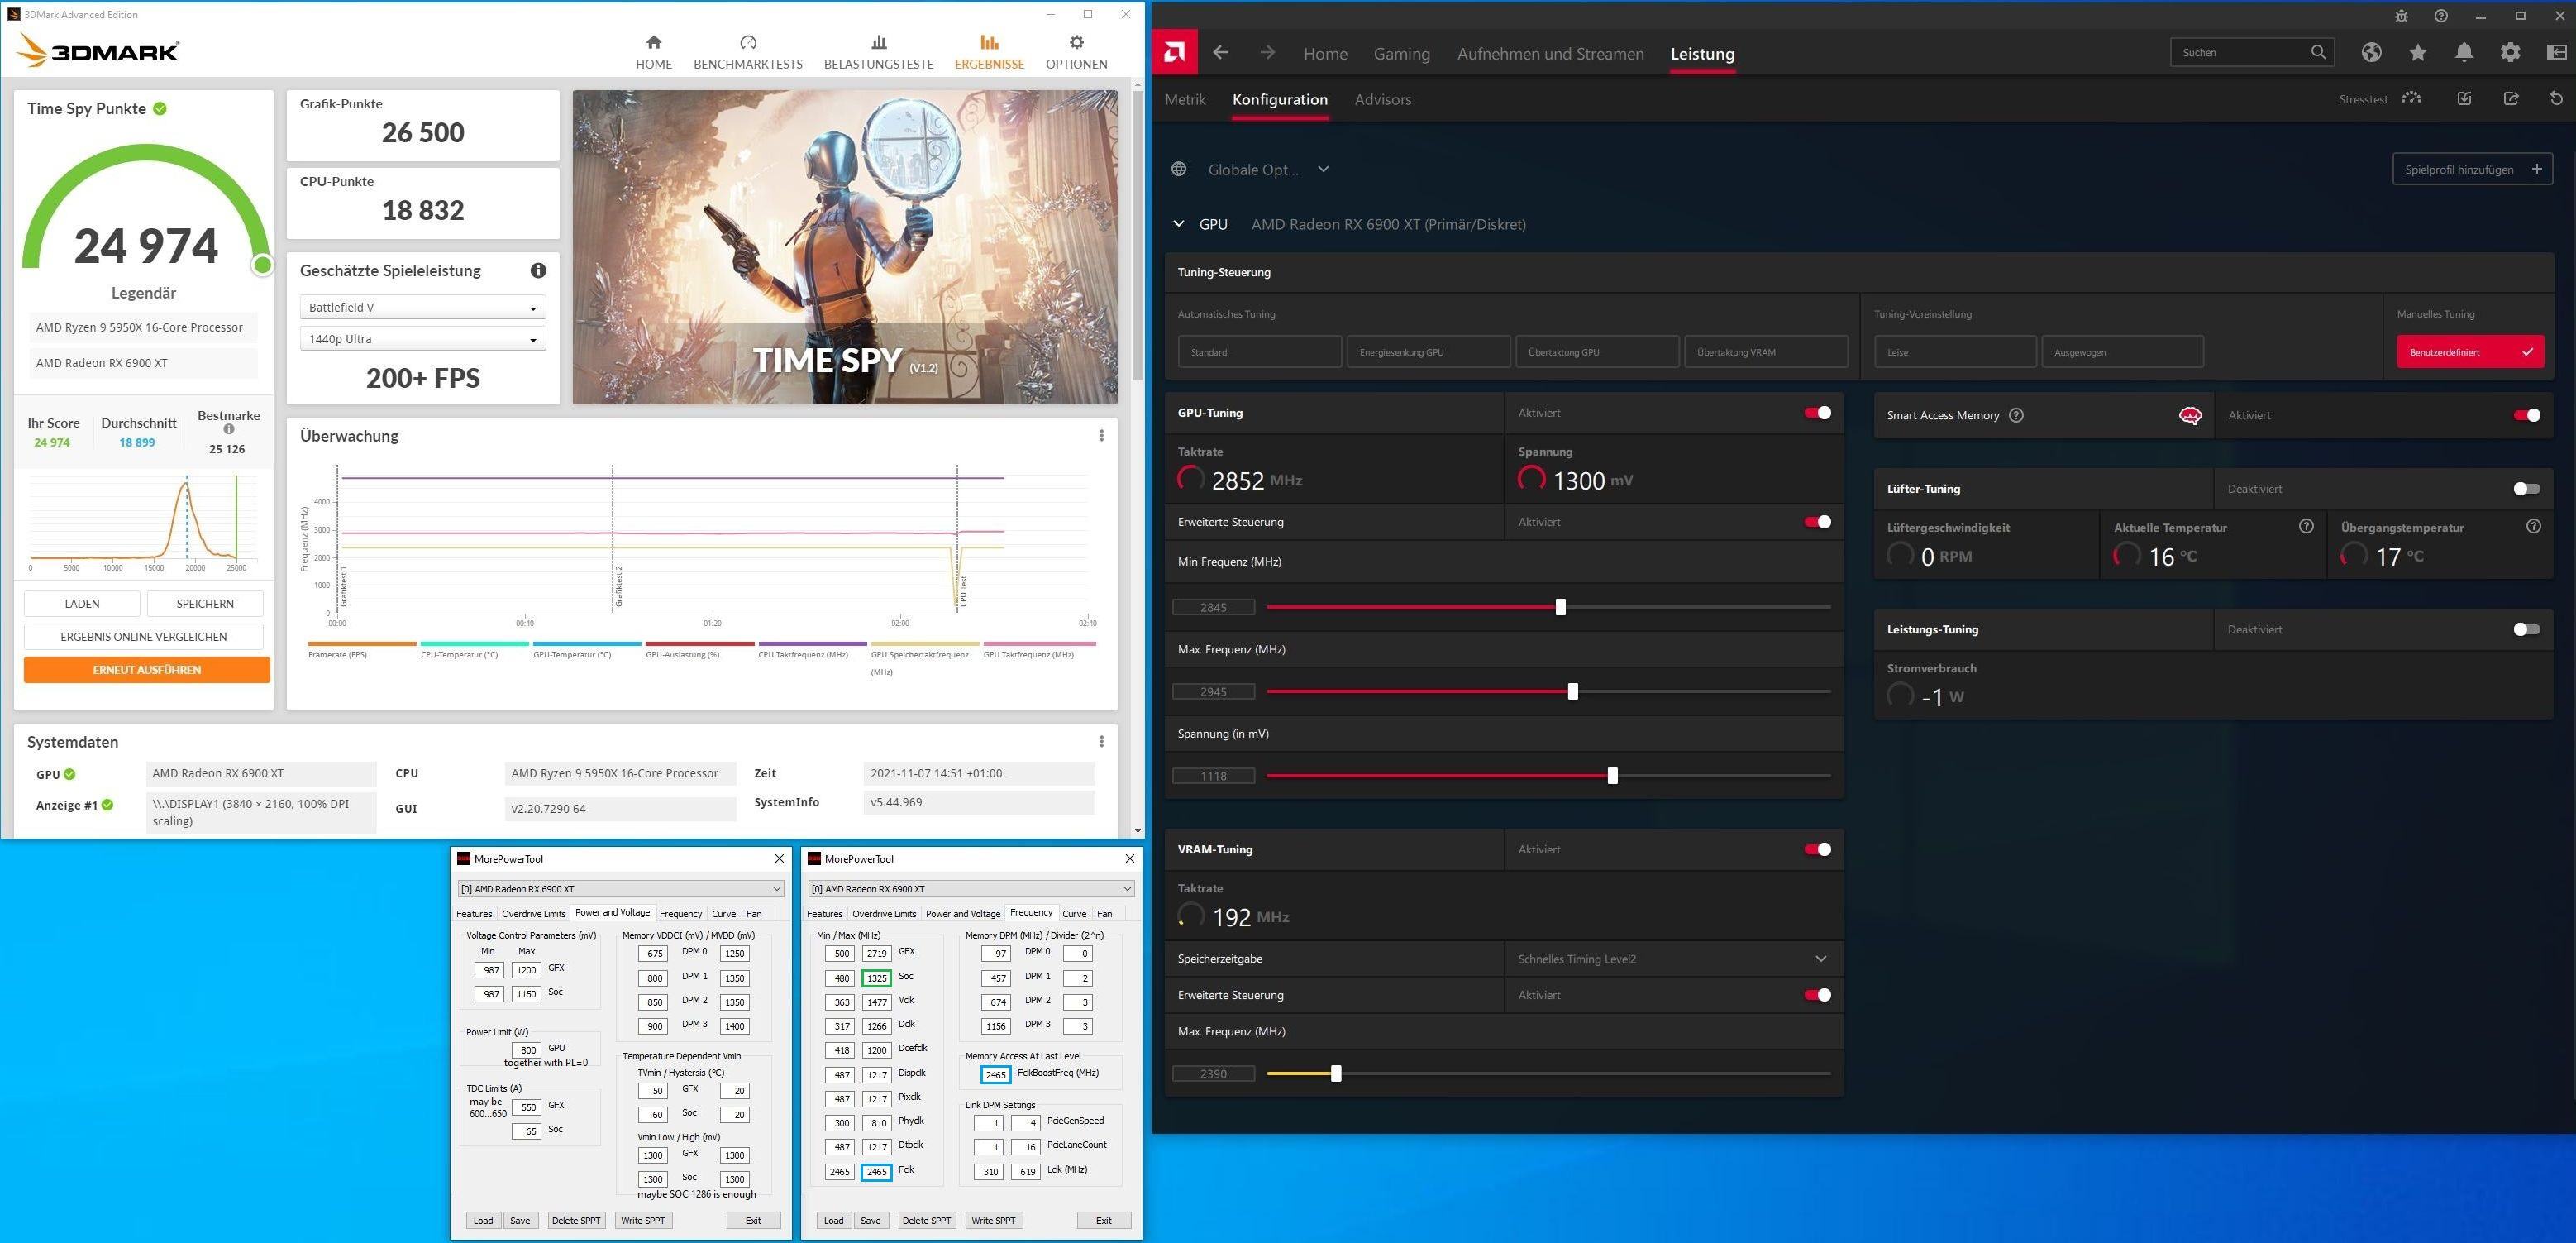Screen dimensions: 2576x1243
Task: Go forward in Radeon Software
Action: pos(1267,52)
